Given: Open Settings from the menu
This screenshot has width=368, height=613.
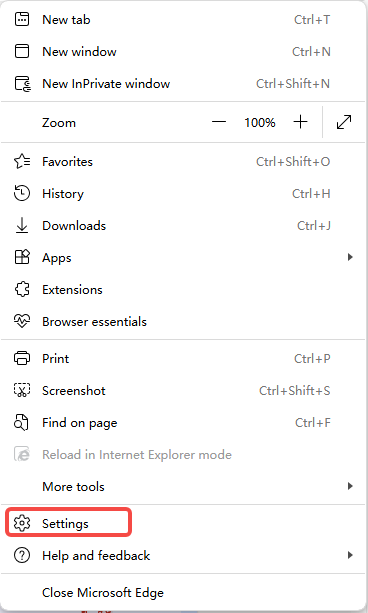Looking at the screenshot, I should 184,523.
